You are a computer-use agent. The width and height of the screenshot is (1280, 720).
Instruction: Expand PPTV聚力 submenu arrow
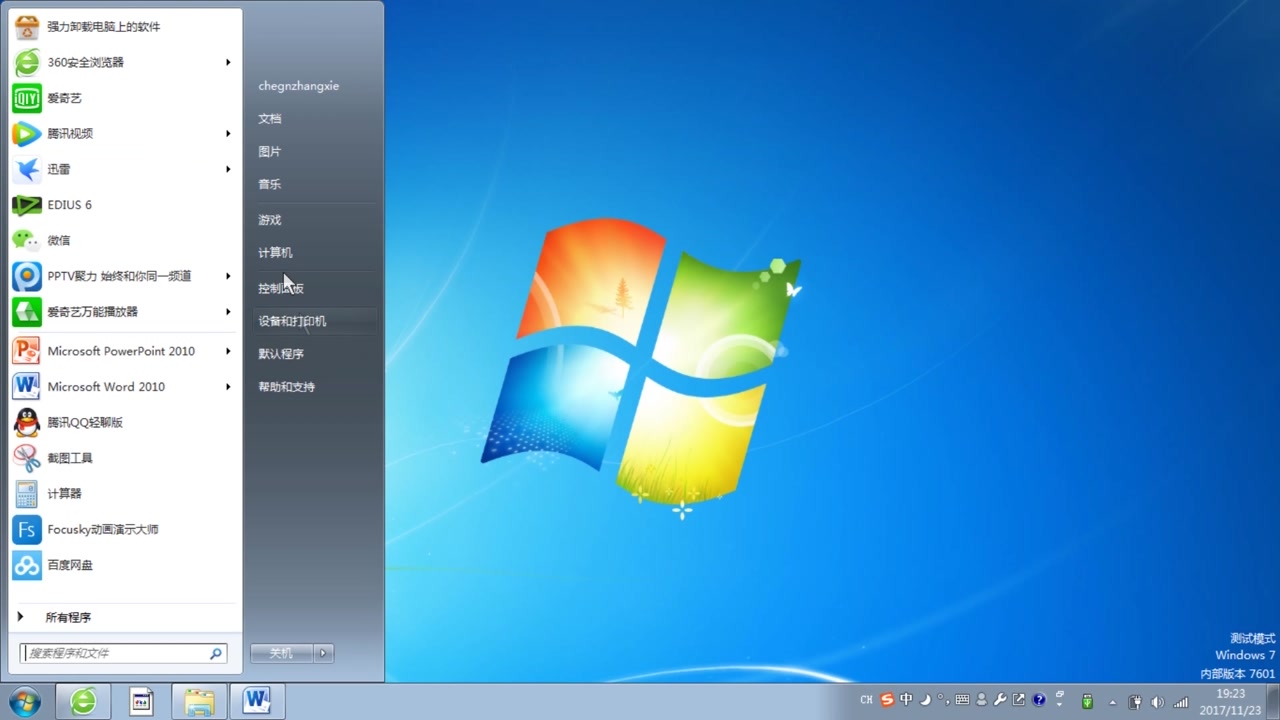click(228, 276)
